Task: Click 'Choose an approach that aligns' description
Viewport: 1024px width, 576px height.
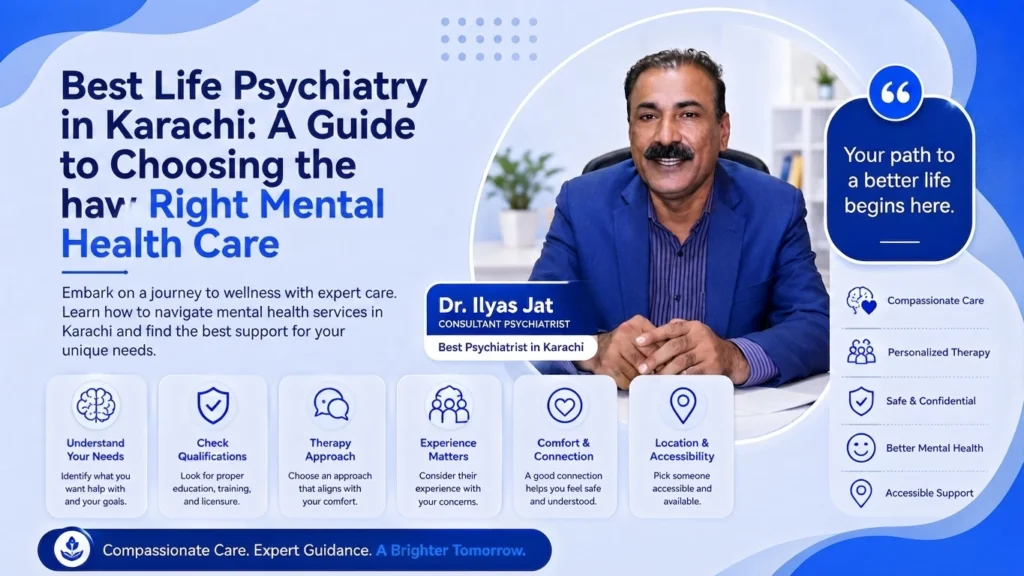Action: 330,488
